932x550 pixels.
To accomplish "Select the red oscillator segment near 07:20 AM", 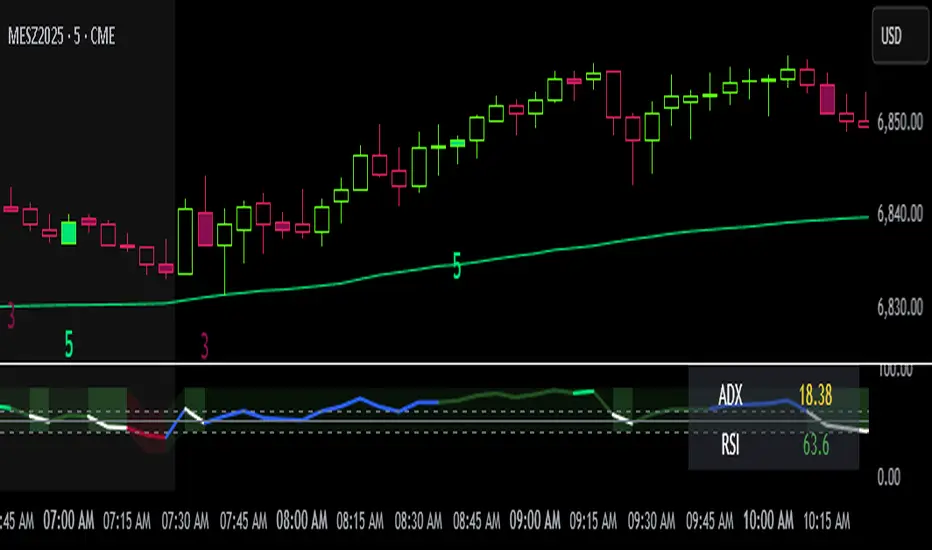I will click(x=147, y=433).
